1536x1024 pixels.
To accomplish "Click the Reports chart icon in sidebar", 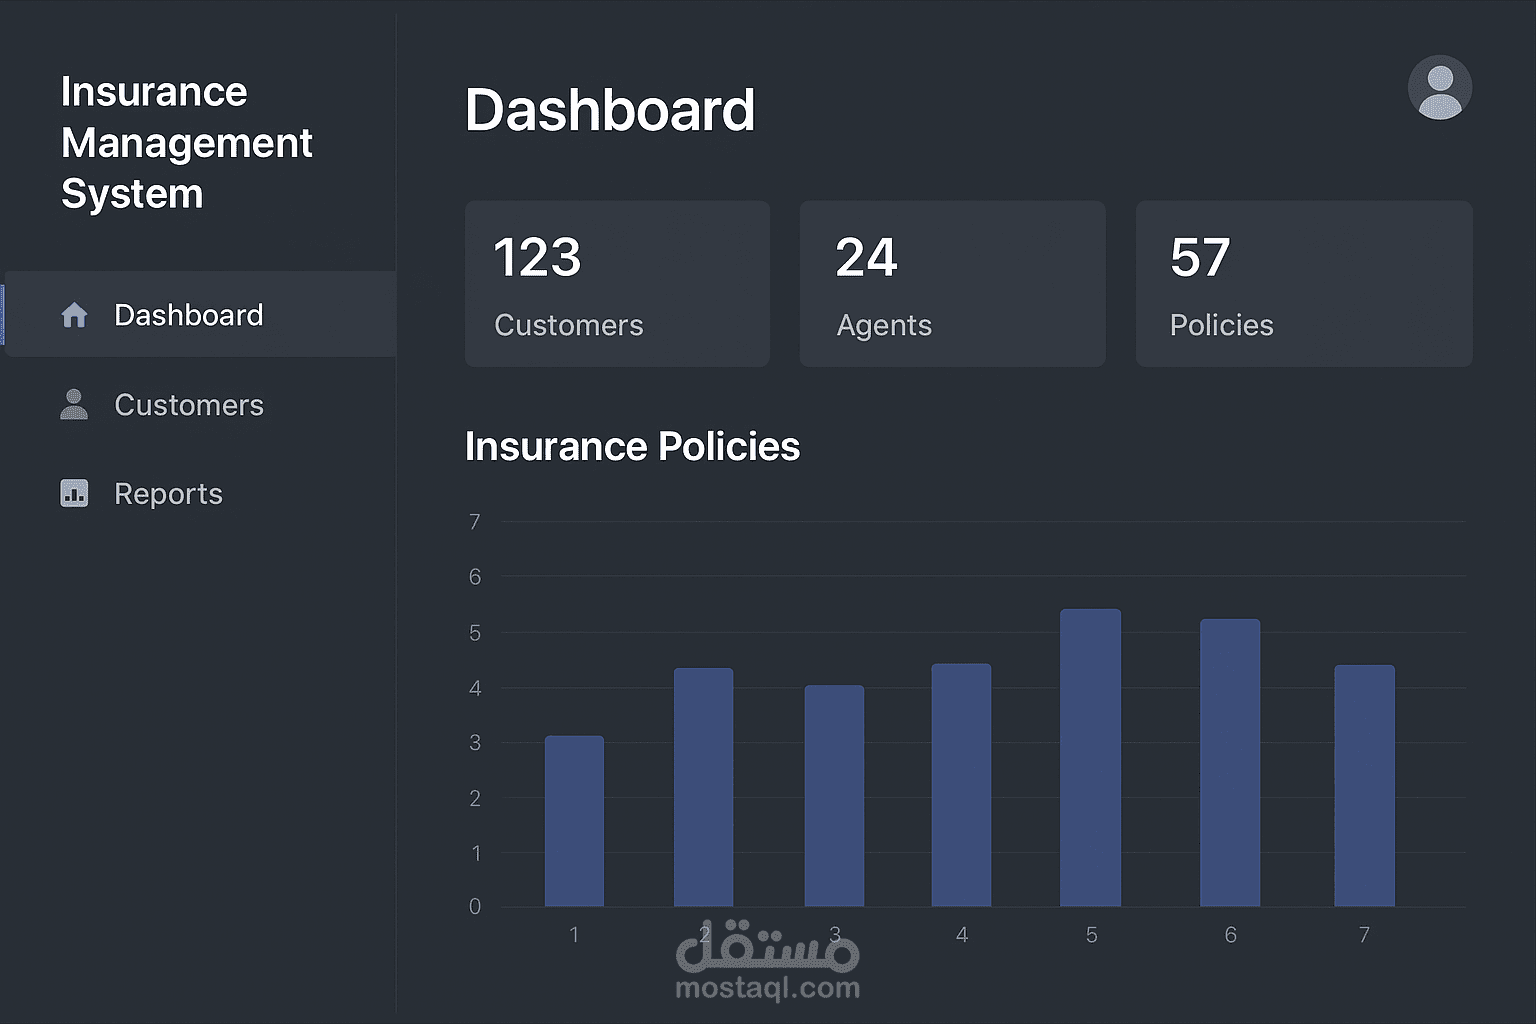I will click(x=74, y=493).
